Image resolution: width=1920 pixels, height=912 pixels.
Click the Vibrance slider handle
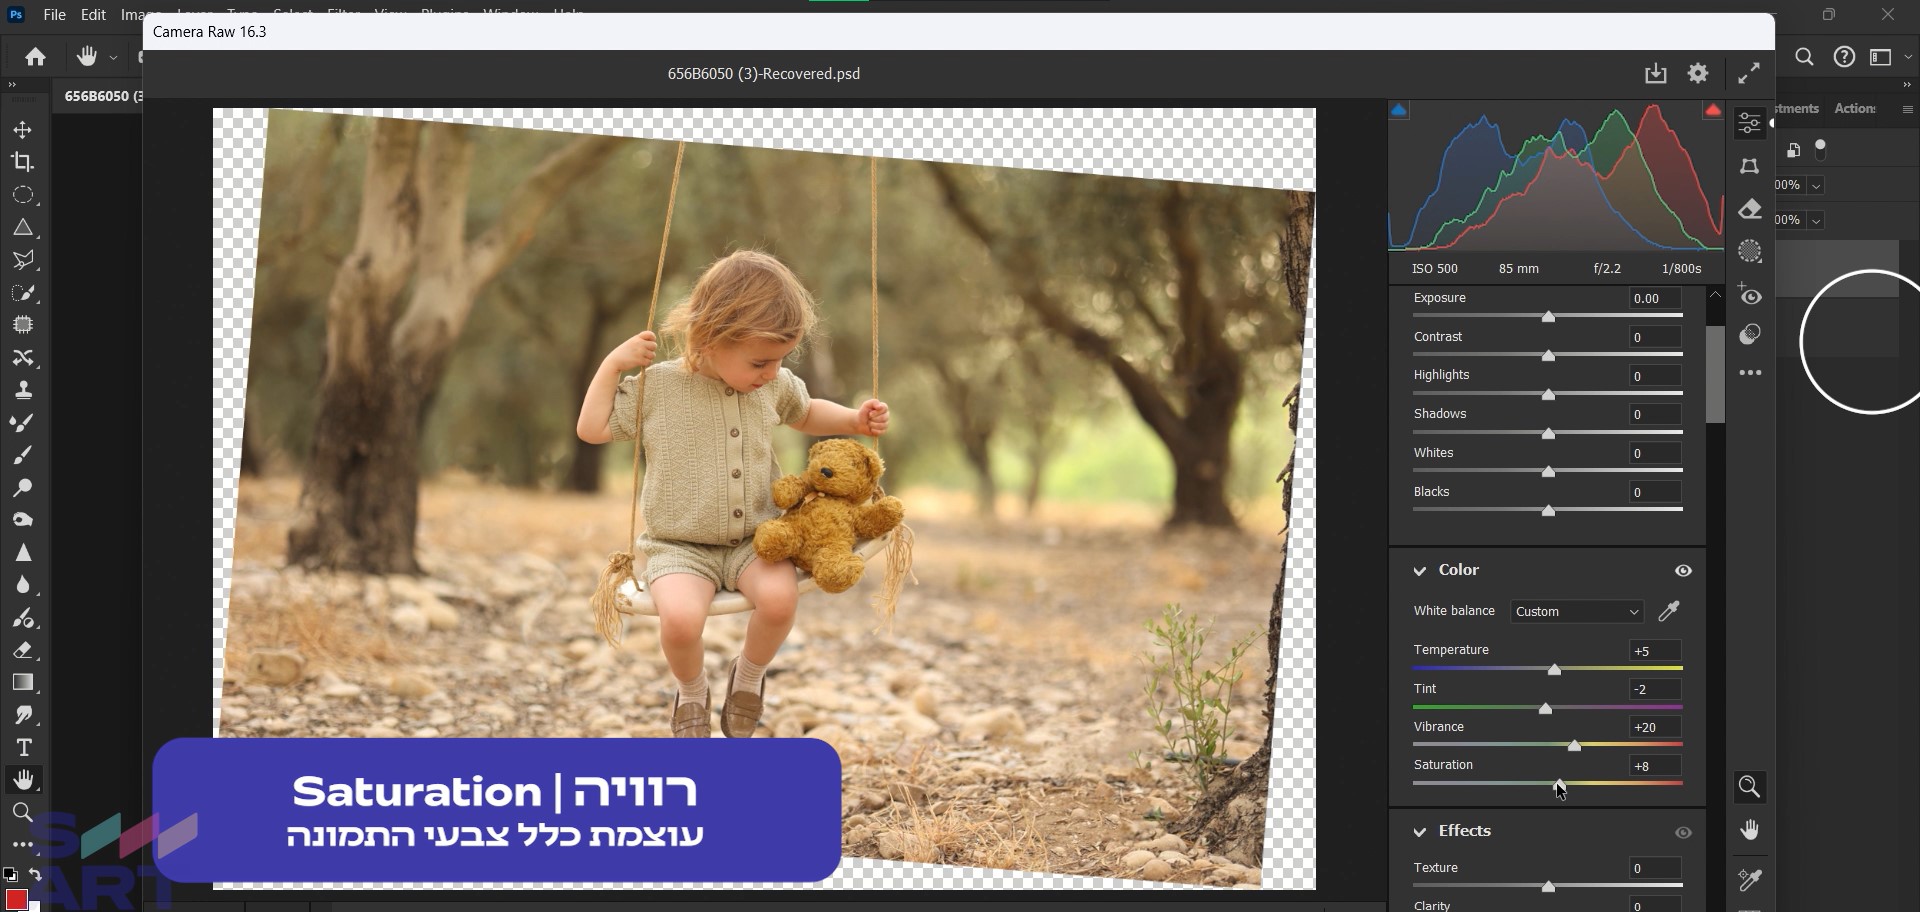pyautogui.click(x=1574, y=746)
